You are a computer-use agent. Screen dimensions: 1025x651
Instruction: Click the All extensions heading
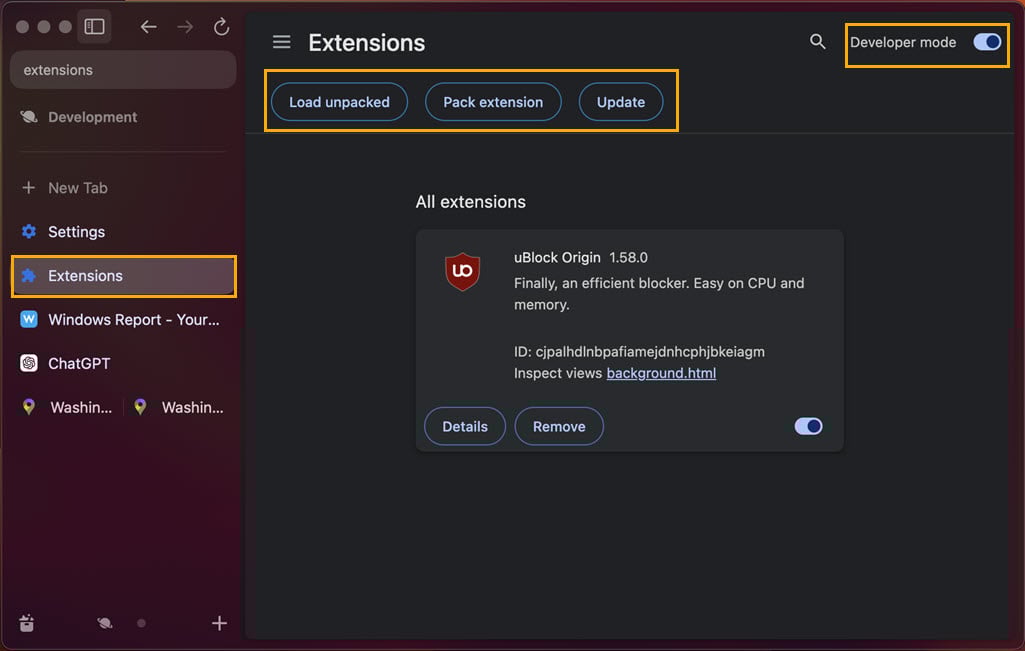click(471, 202)
